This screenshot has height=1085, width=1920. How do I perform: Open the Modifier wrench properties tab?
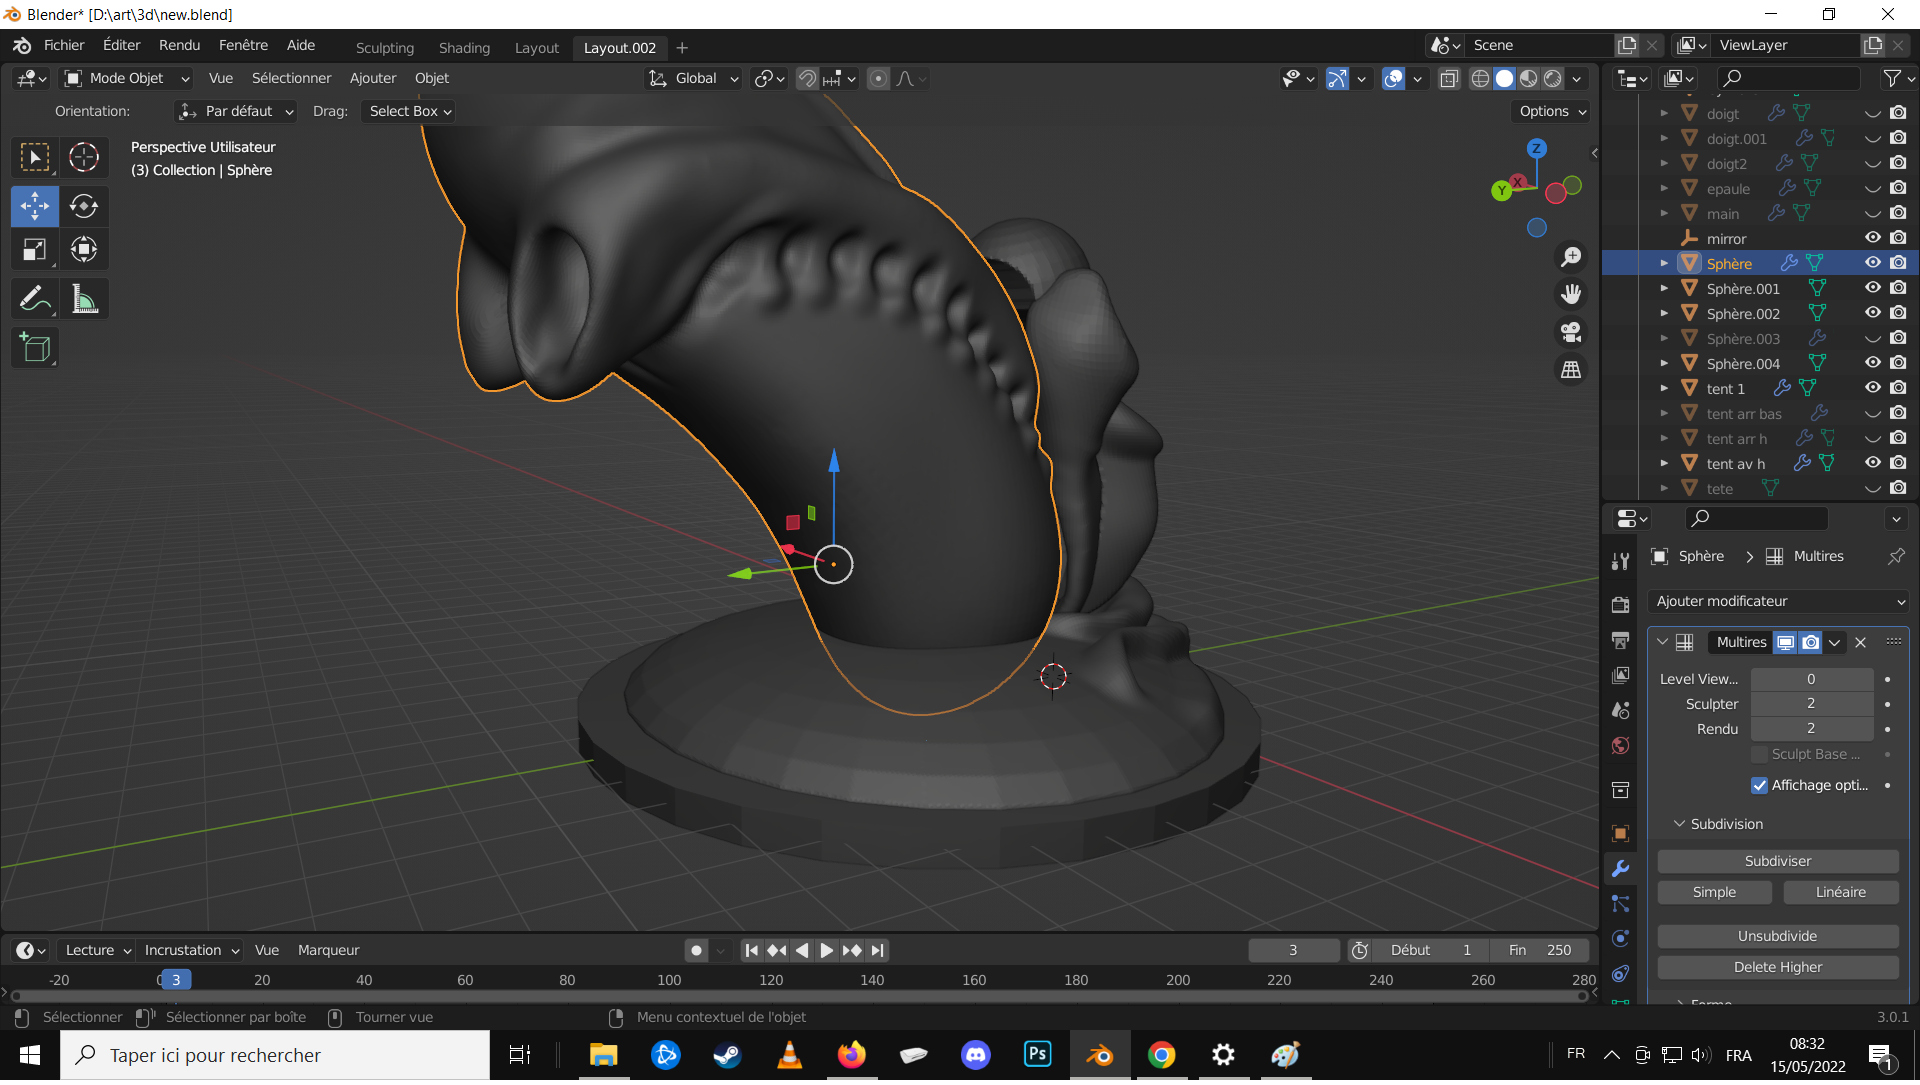coord(1621,869)
